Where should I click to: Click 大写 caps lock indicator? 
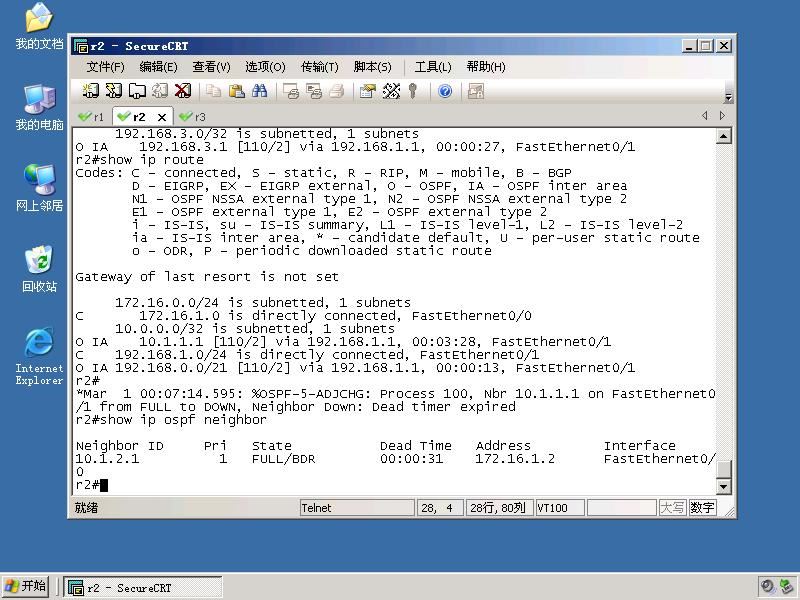tap(672, 508)
